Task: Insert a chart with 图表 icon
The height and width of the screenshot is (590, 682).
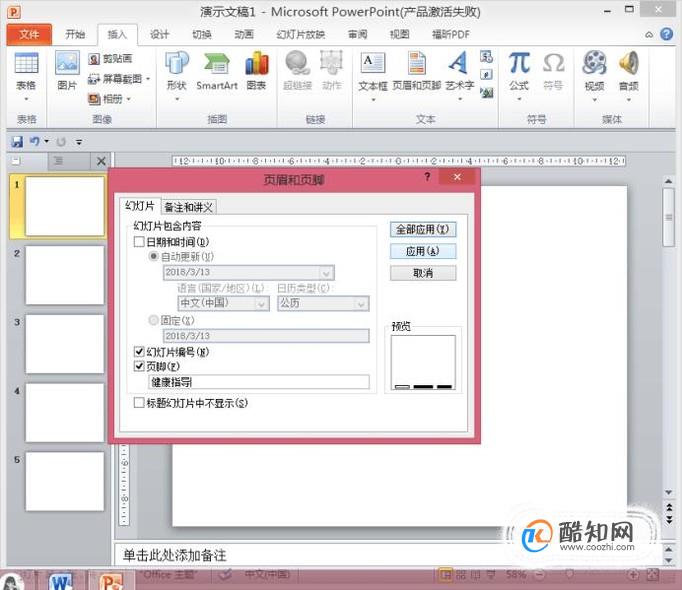Action: pyautogui.click(x=256, y=71)
